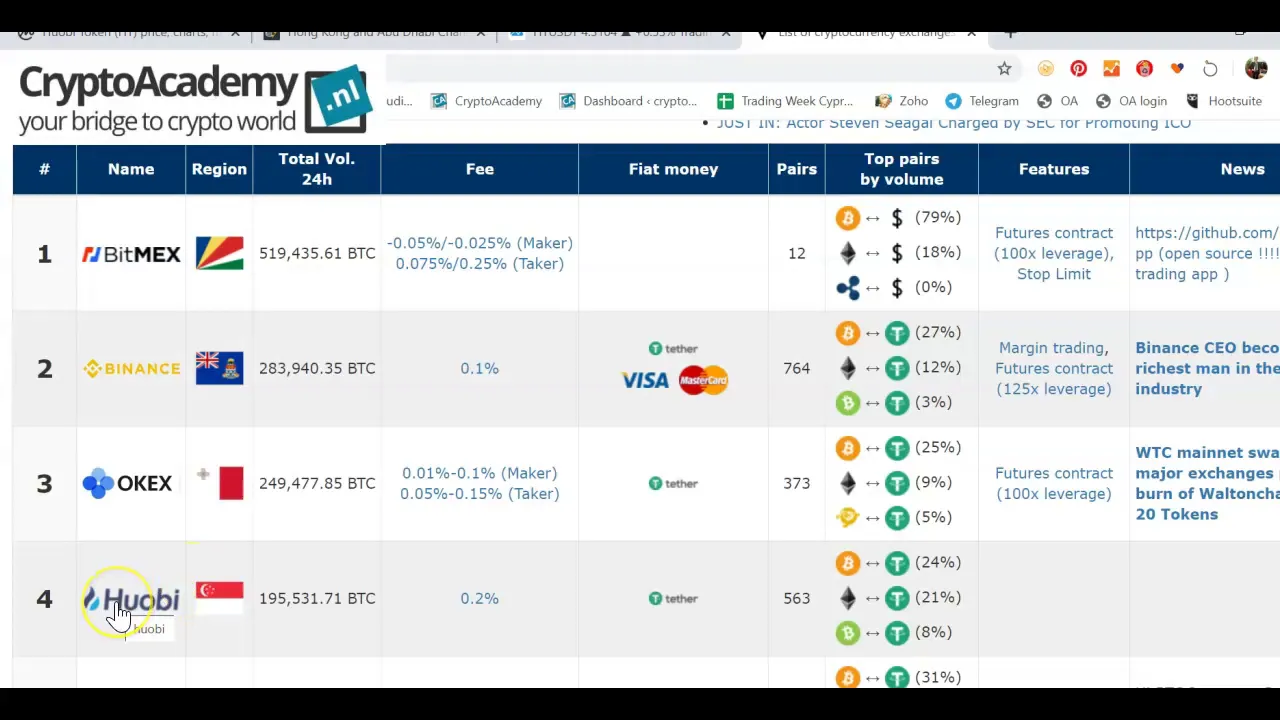The width and height of the screenshot is (1280, 720).
Task: Open the browser profile avatar
Action: (1256, 69)
